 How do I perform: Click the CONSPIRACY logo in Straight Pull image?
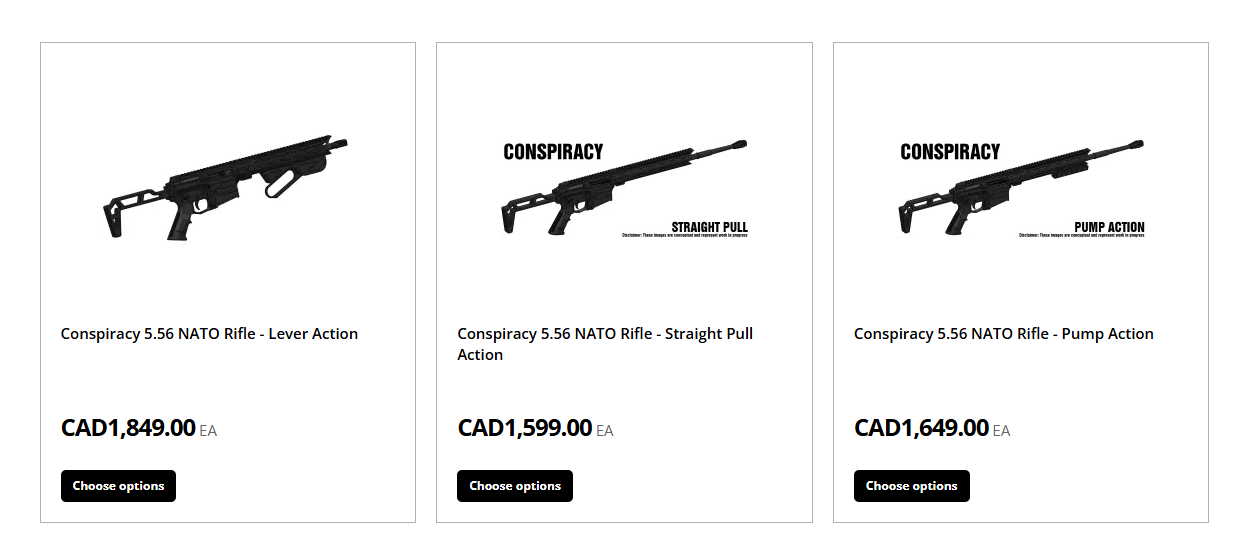553,152
